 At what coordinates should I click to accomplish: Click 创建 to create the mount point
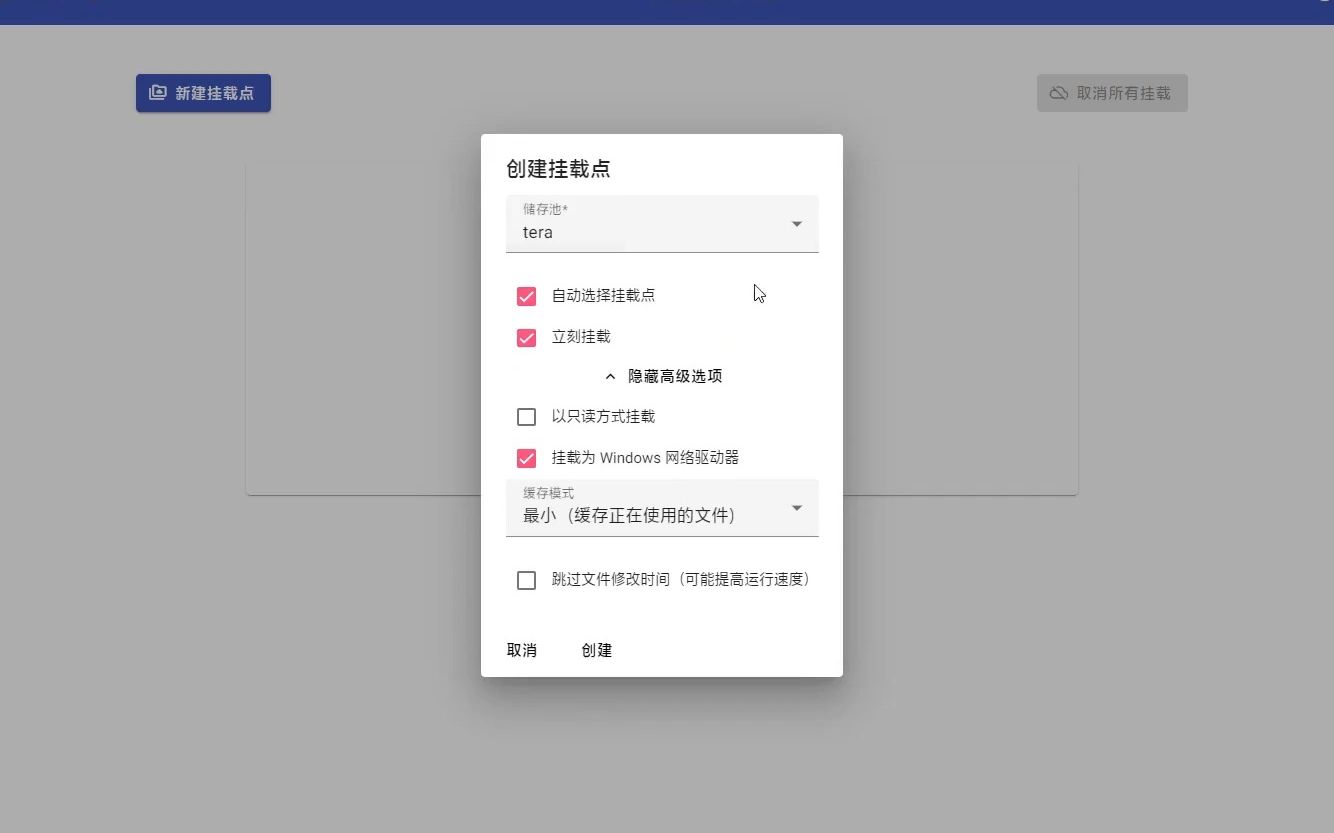597,650
